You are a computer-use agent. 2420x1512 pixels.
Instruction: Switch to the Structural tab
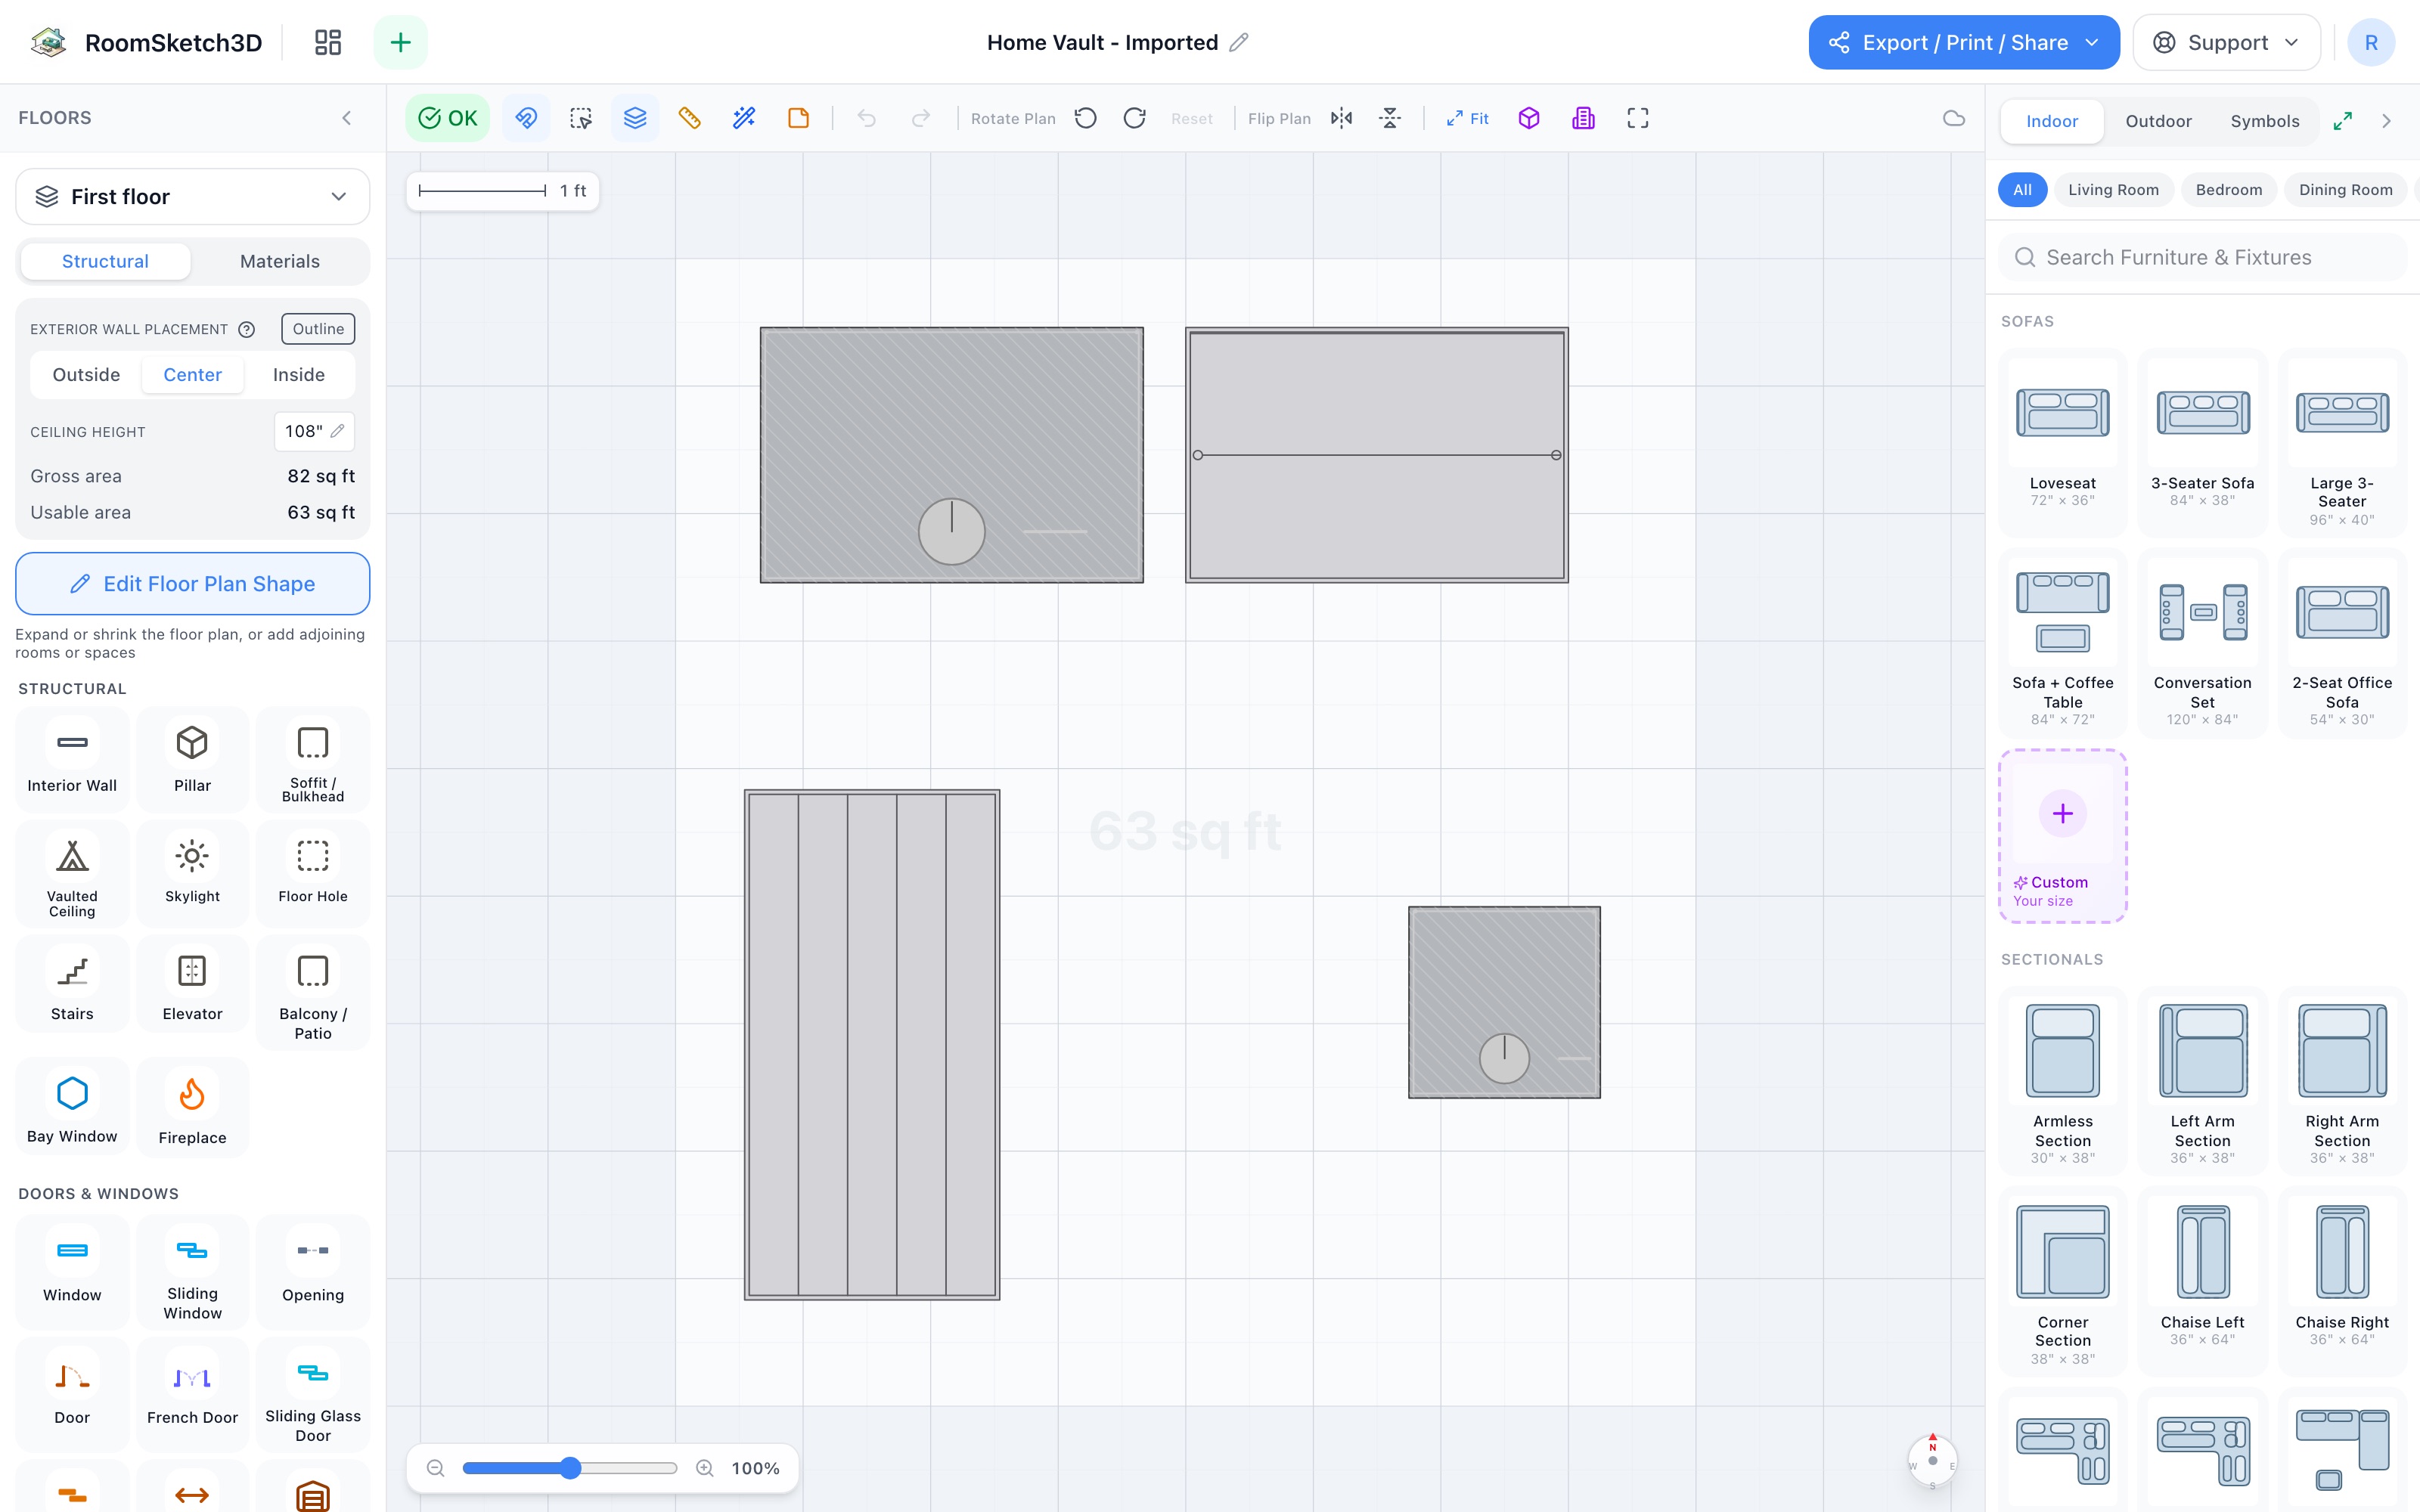tap(105, 261)
